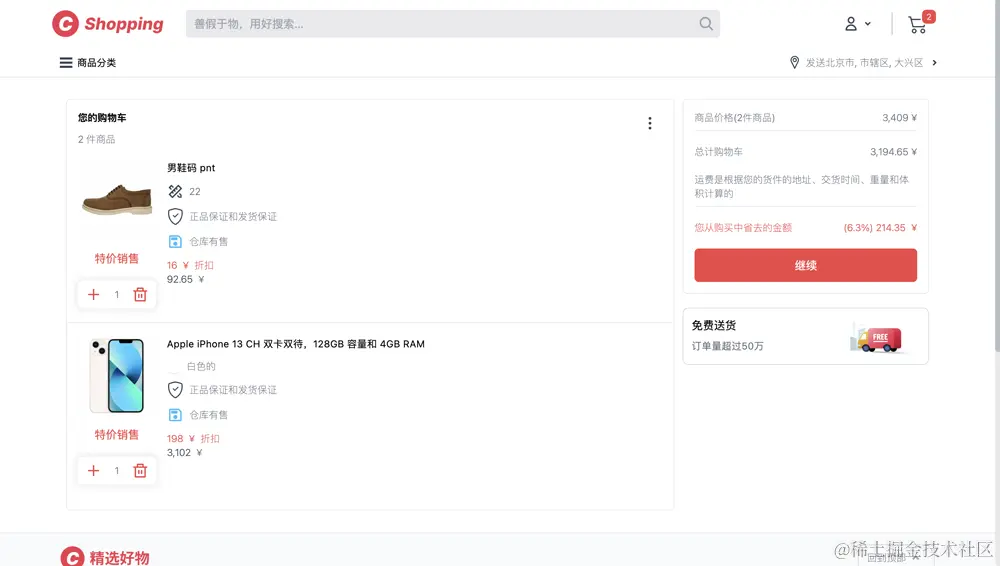This screenshot has height=566, width=1000.
Task: Open the cart three-dot options menu
Action: click(650, 123)
